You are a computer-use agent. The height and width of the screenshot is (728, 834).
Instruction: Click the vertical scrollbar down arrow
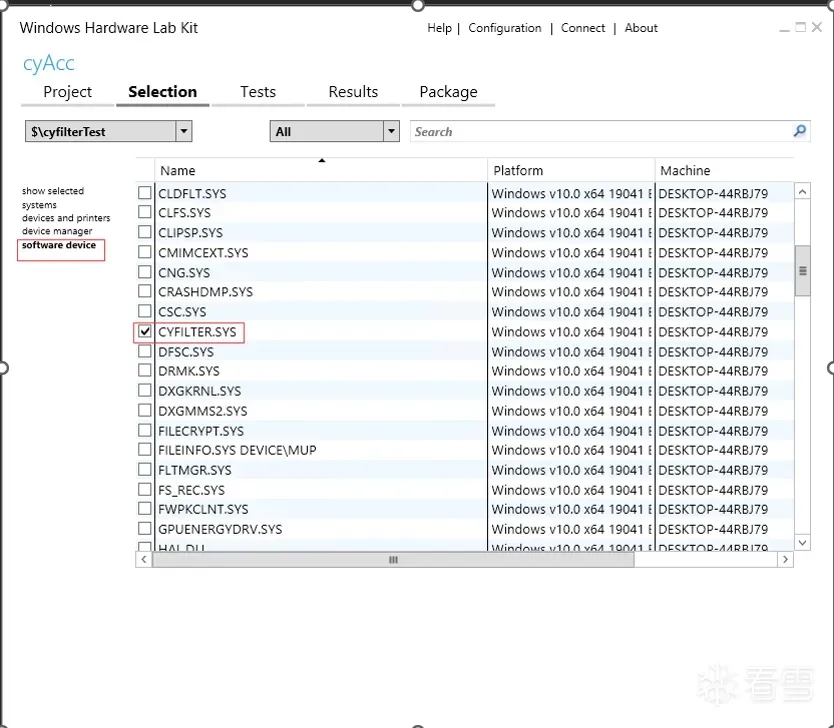tap(802, 542)
